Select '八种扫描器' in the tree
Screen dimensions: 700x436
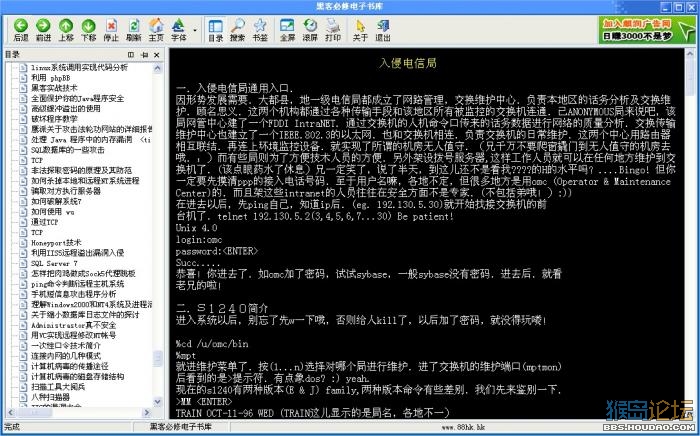50,397
